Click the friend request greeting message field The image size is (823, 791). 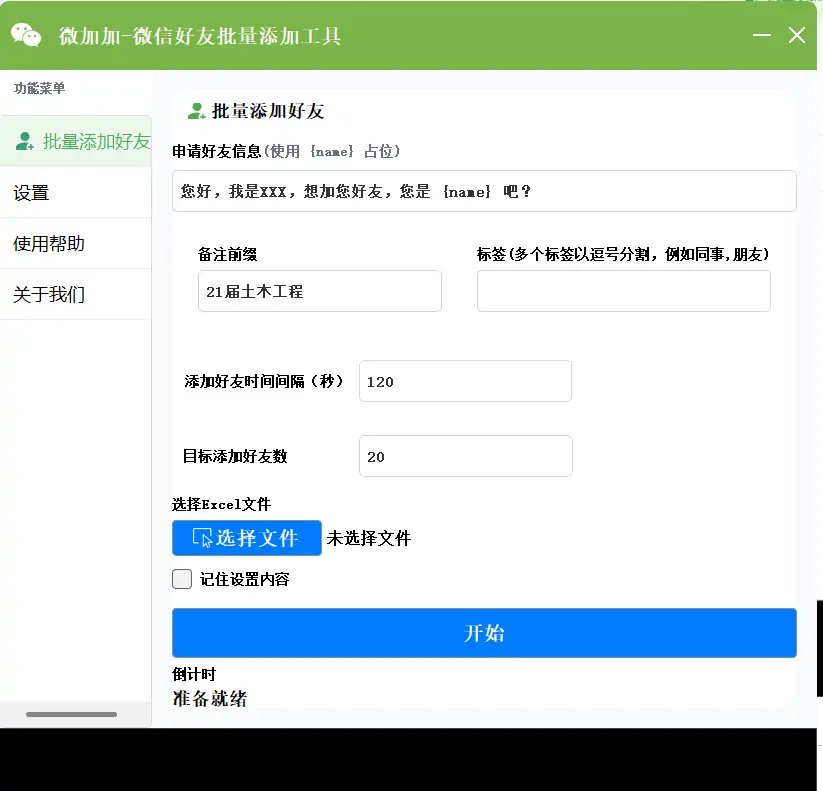point(483,191)
